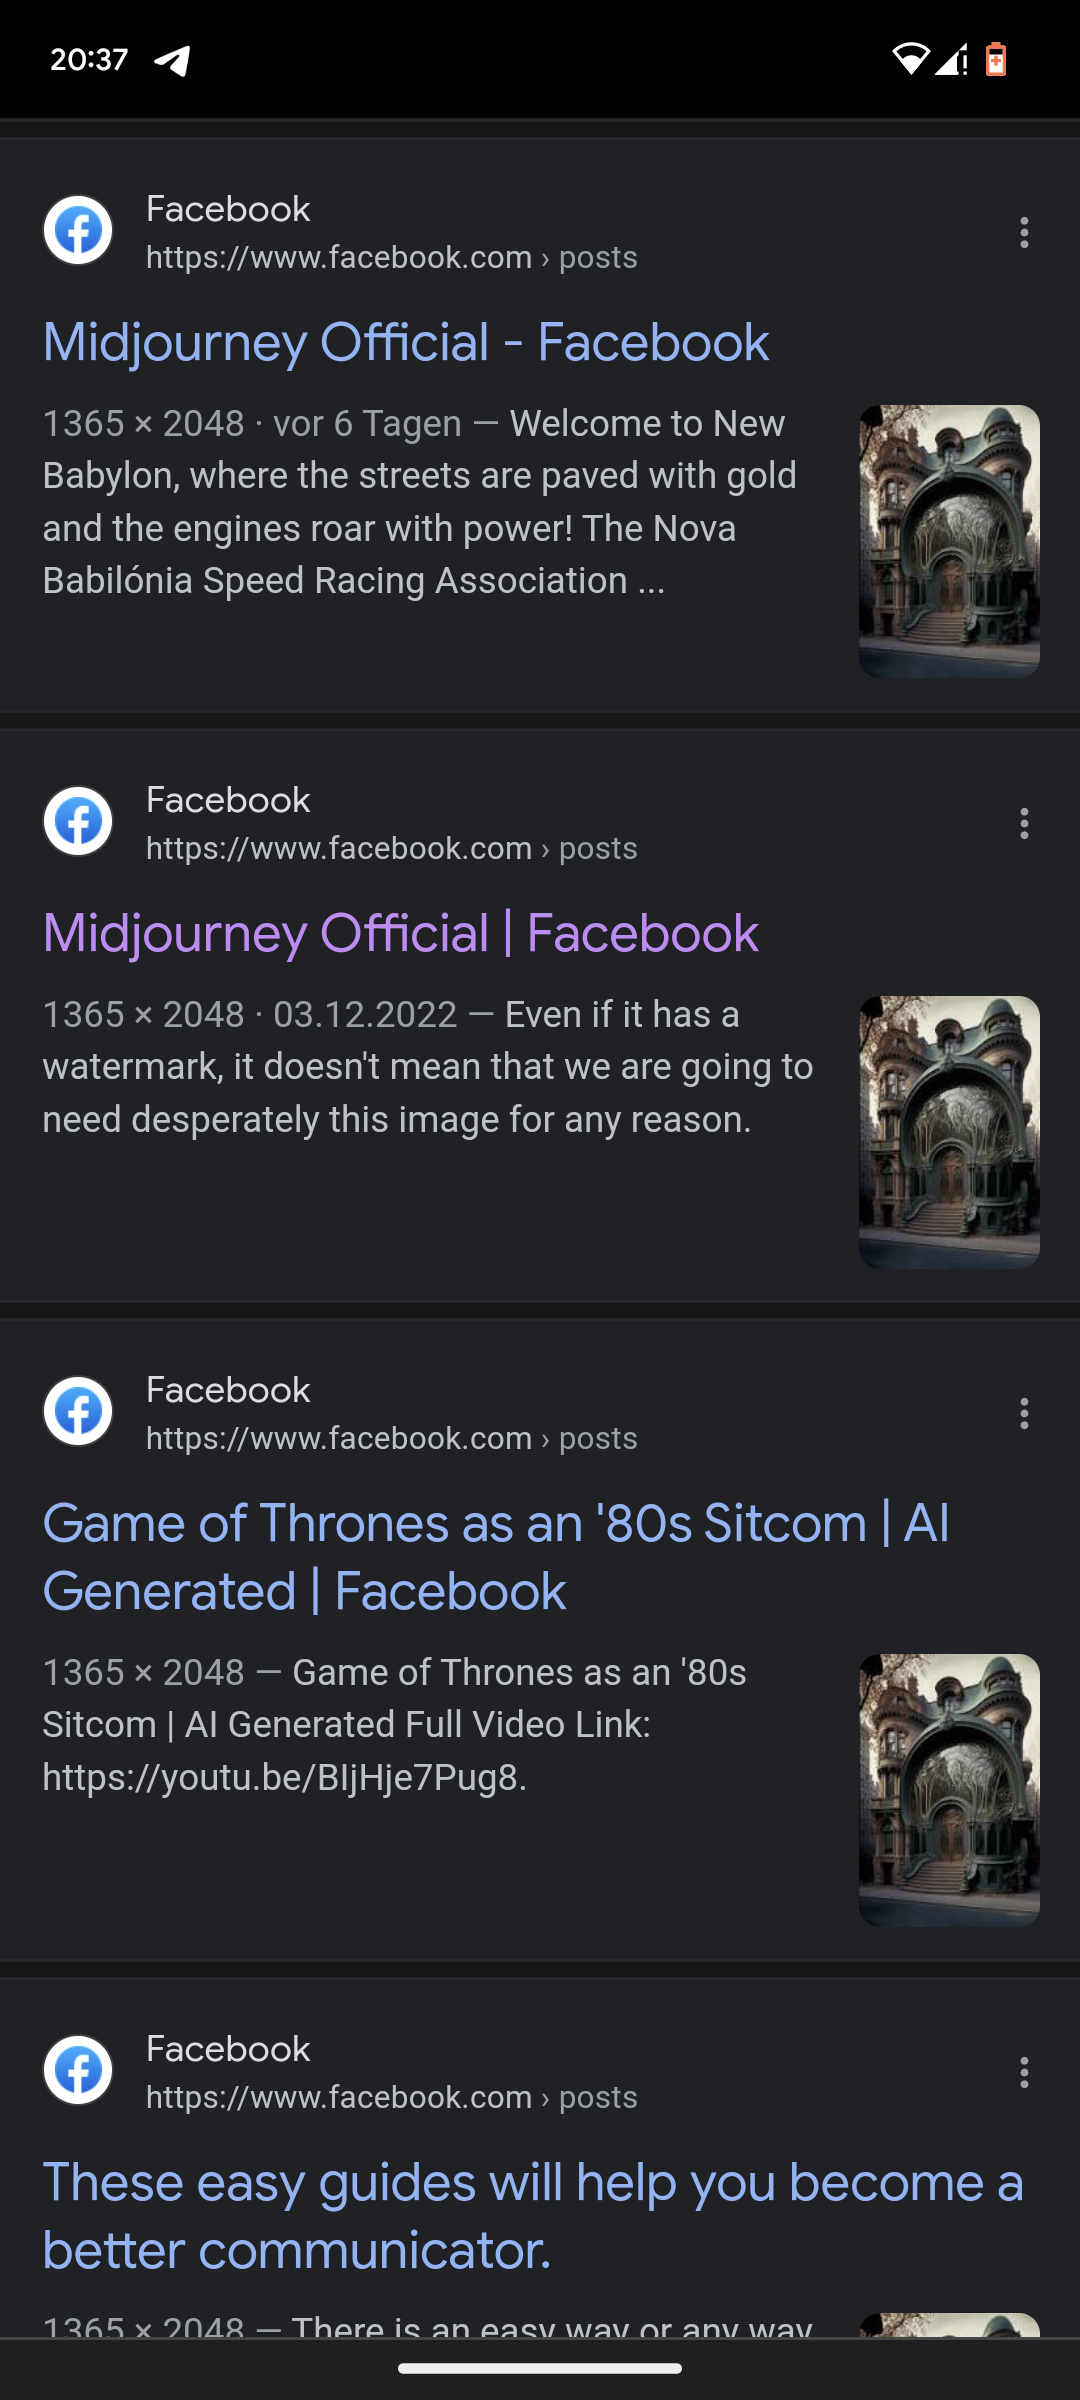This screenshot has height=2400, width=1080.
Task: Tap thumbnail beside Game of Thrones snippet
Action: [x=949, y=1790]
